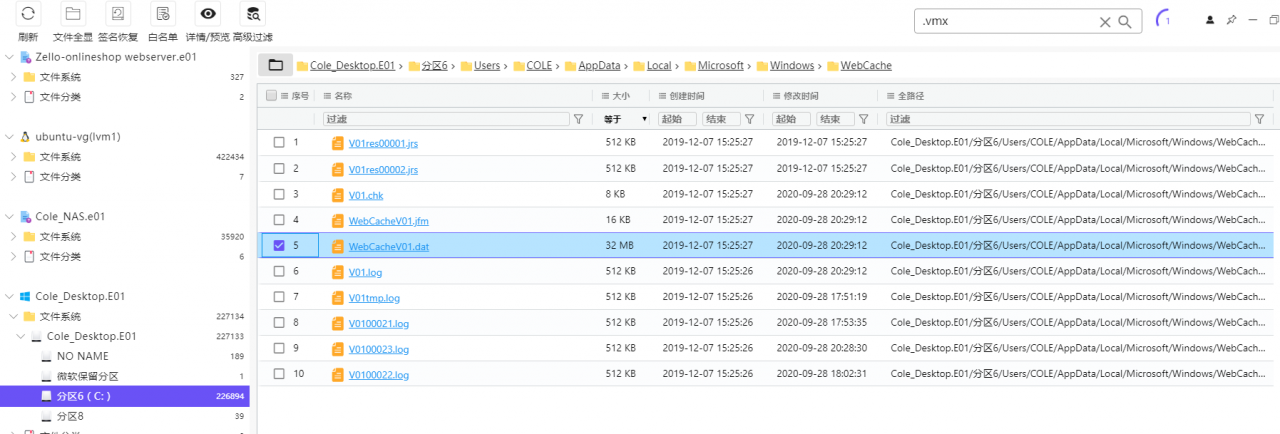Open the WebCacheV01.jfm file link
Viewport: 1280px width, 434px height.
pos(388,220)
